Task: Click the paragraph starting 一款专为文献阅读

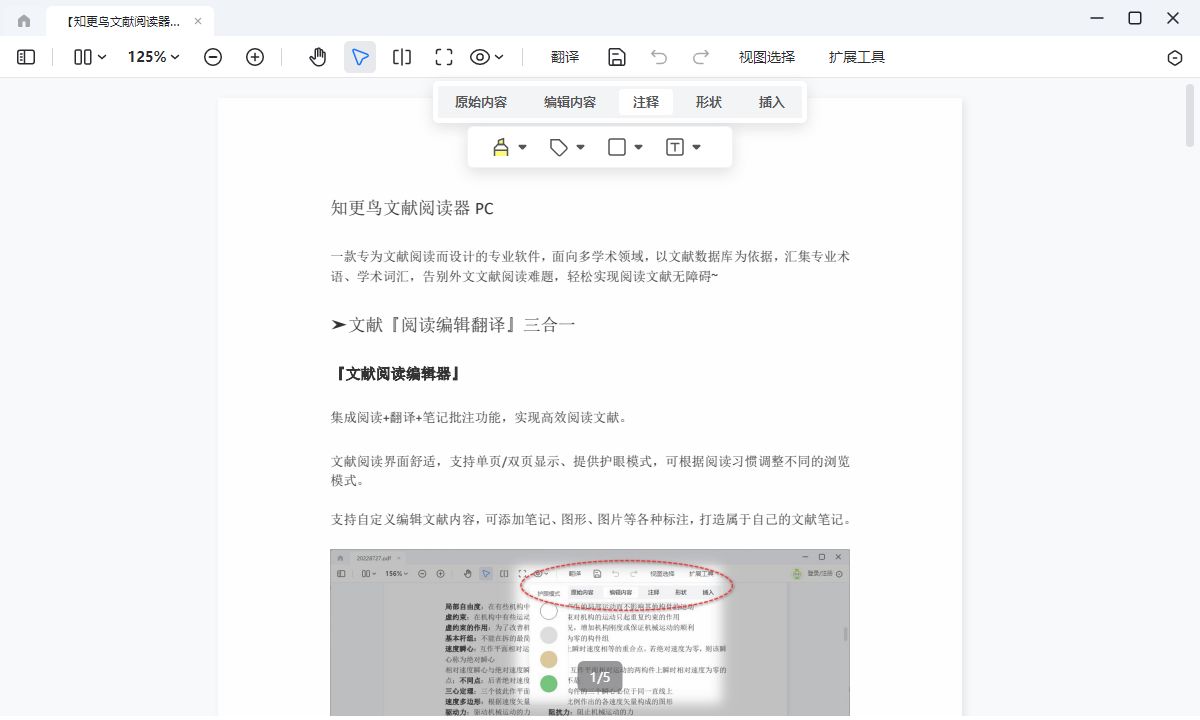Action: pyautogui.click(x=591, y=266)
